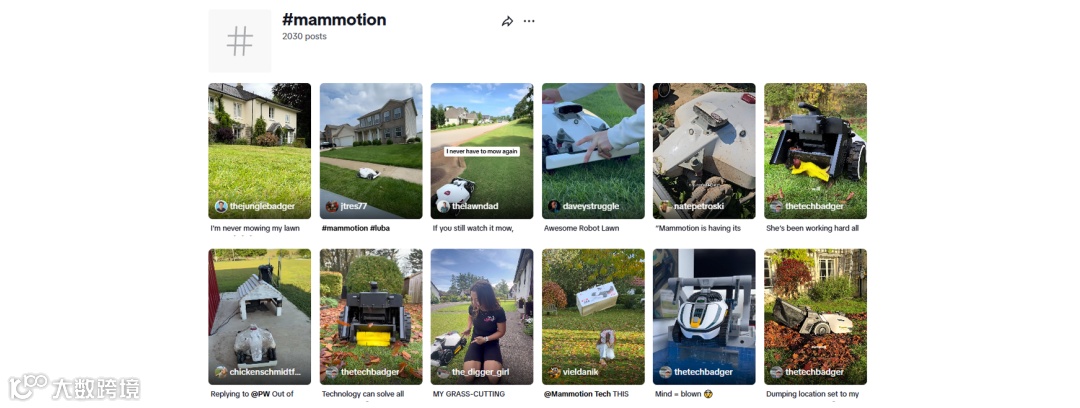This screenshot has width=1080, height=408.
Task: Click the hashtag placeholder image
Action: point(240,41)
